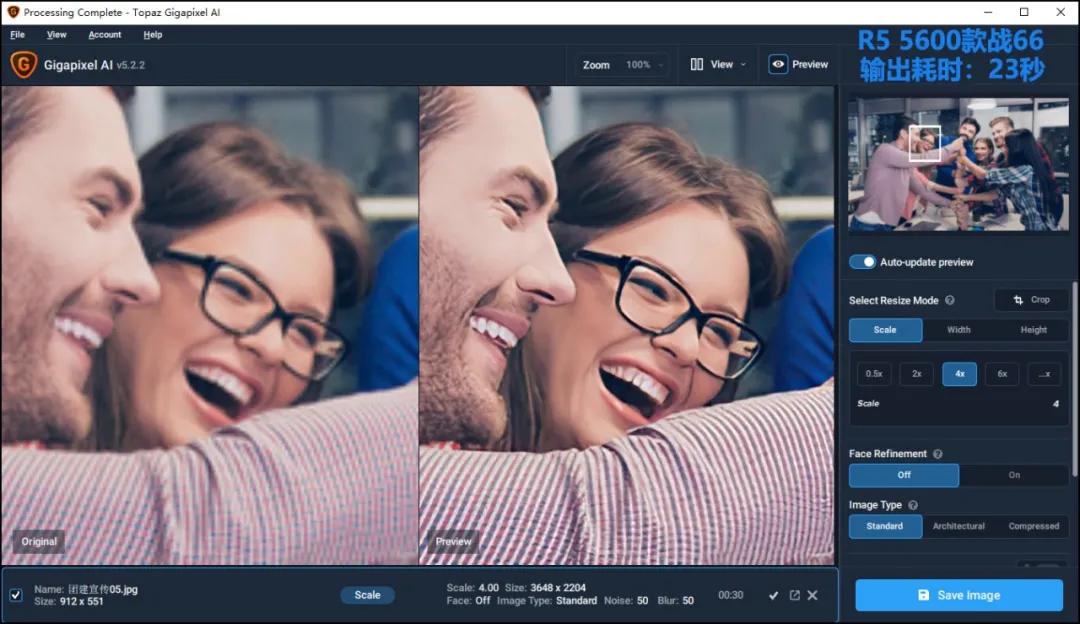The image size is (1080, 624).
Task: Select the custom scale option
Action: [x=1044, y=374]
